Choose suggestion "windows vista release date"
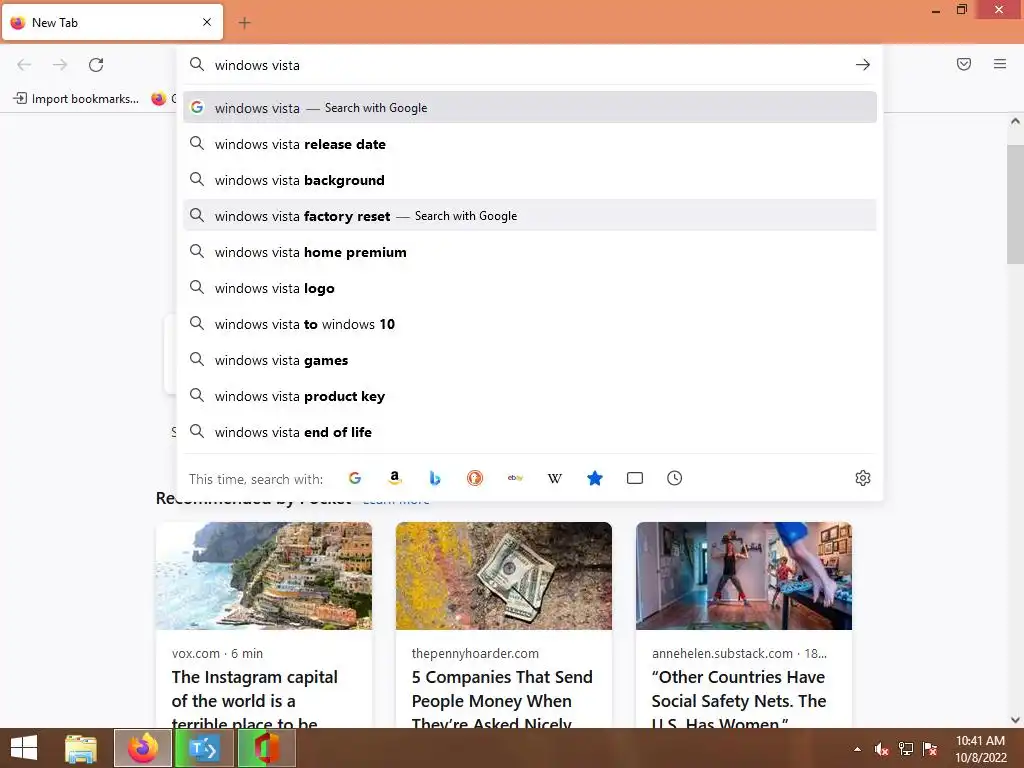 (x=530, y=144)
